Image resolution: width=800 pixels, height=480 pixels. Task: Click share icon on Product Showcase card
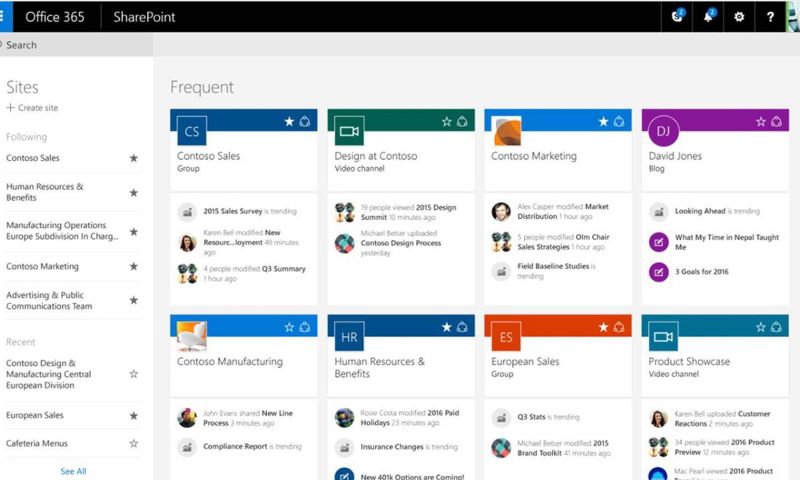777,327
